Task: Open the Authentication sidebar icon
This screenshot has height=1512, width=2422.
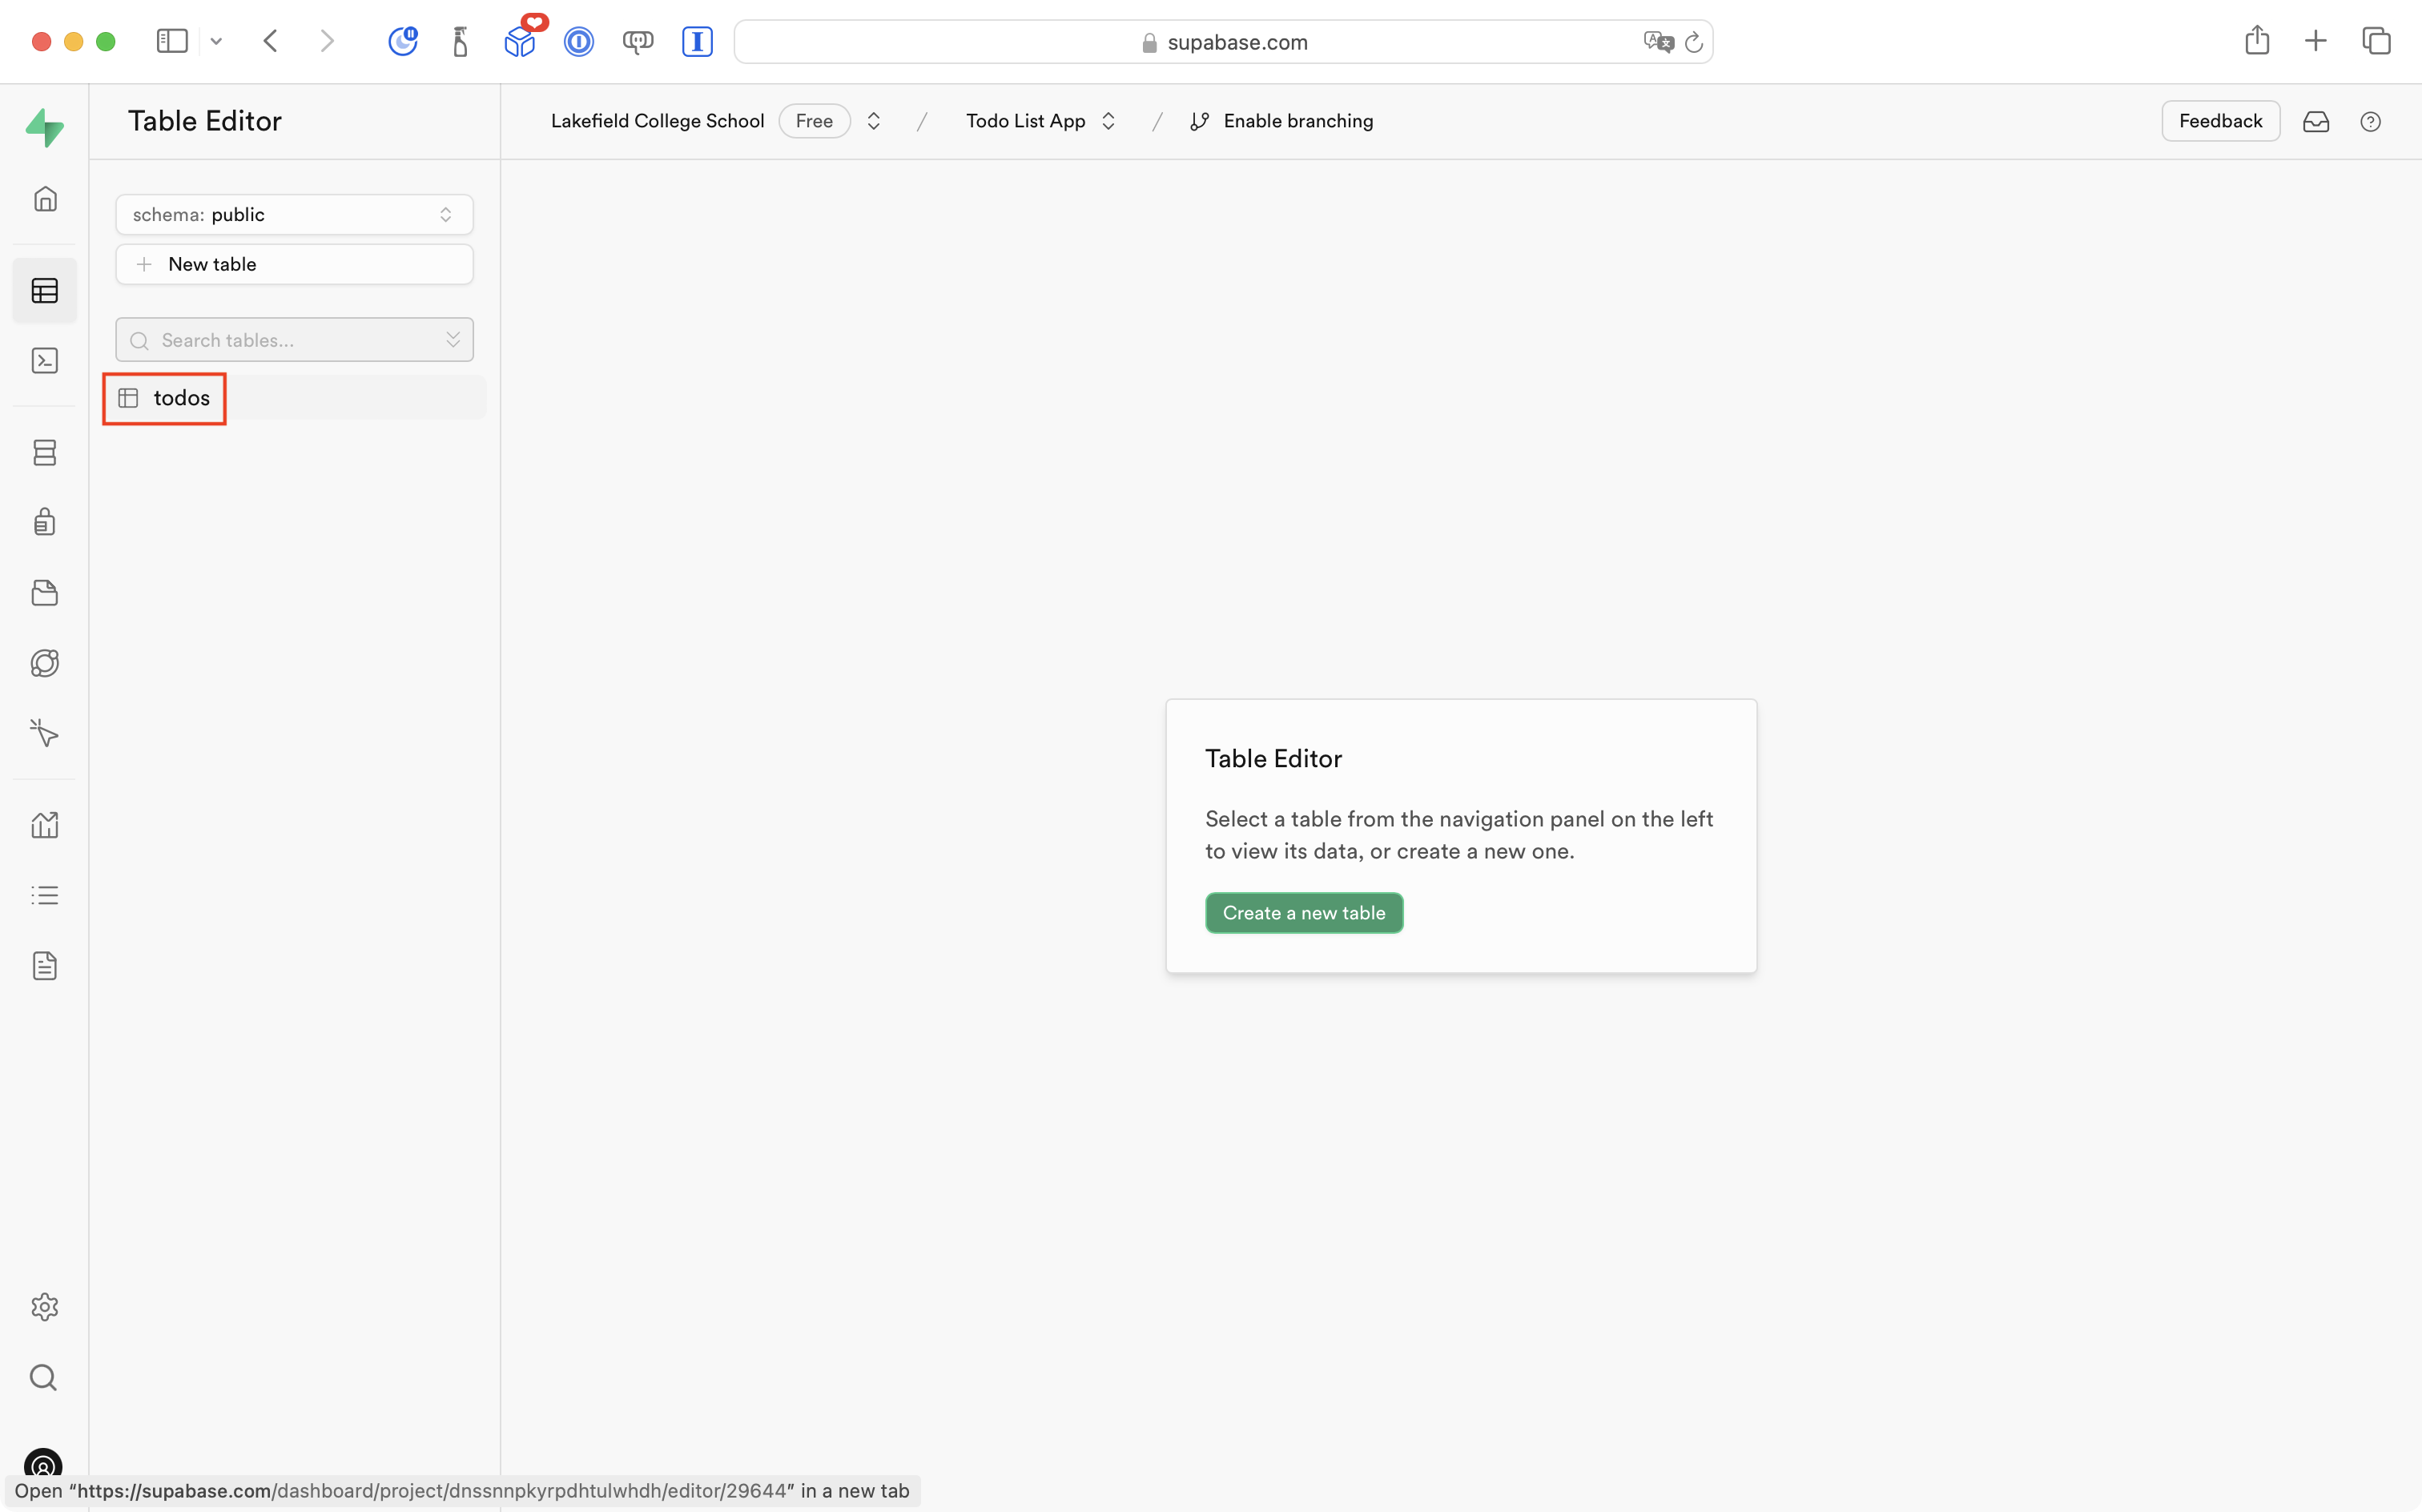Action: 45,521
